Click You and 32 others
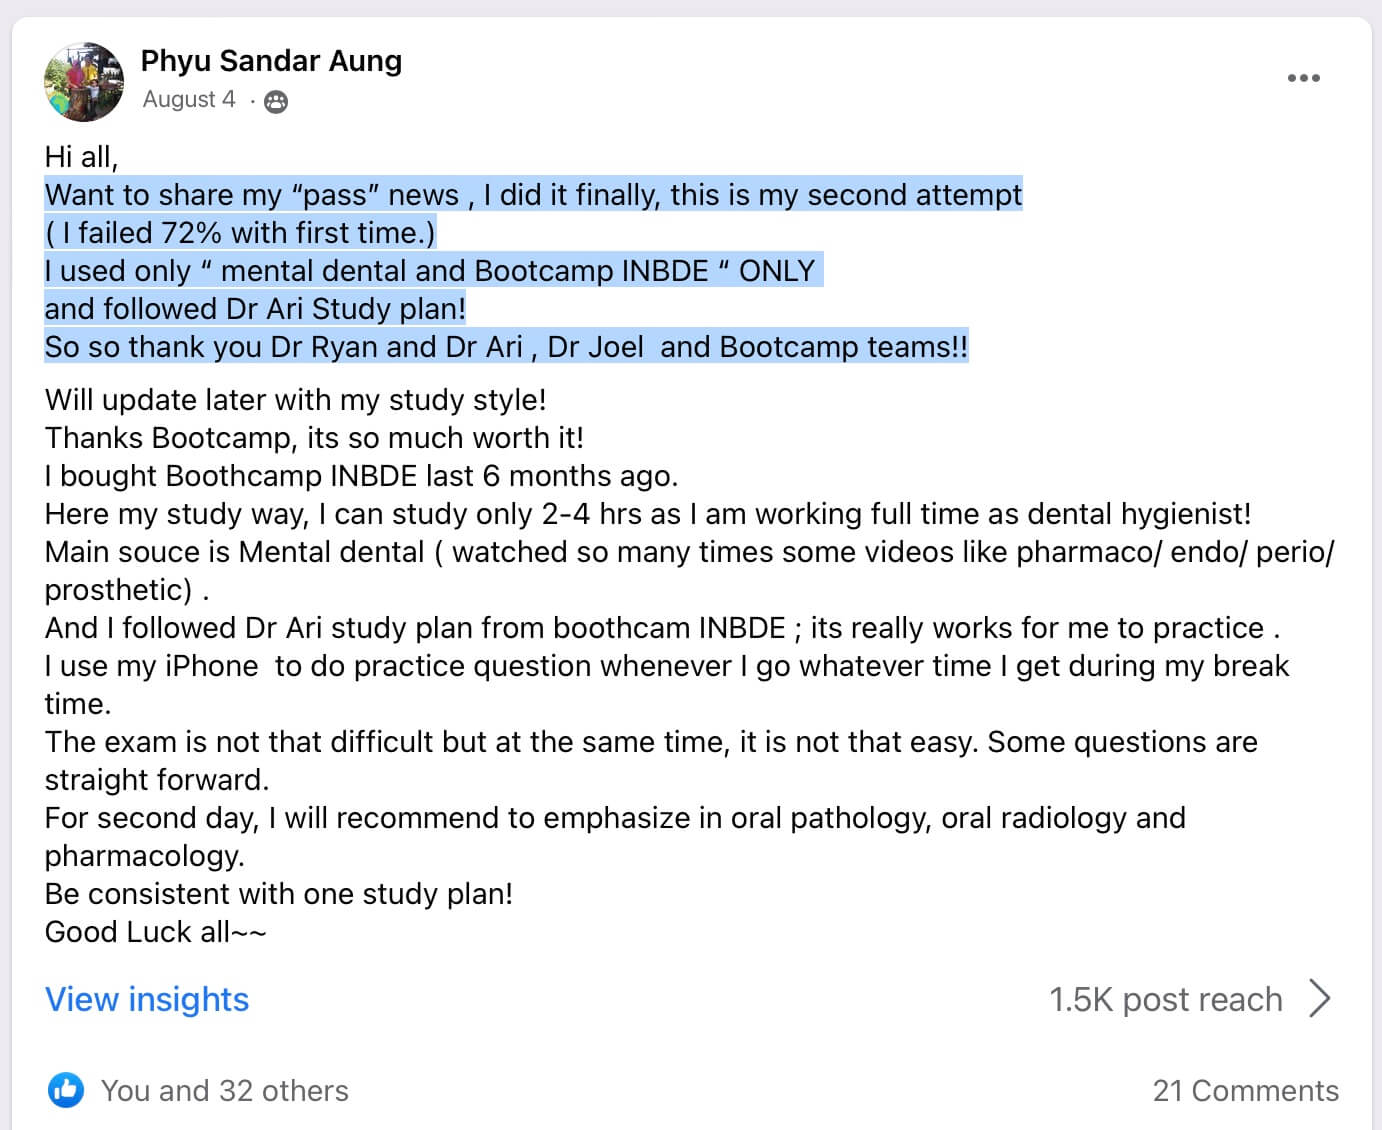Screen dimensions: 1382x1130 [x=224, y=1091]
